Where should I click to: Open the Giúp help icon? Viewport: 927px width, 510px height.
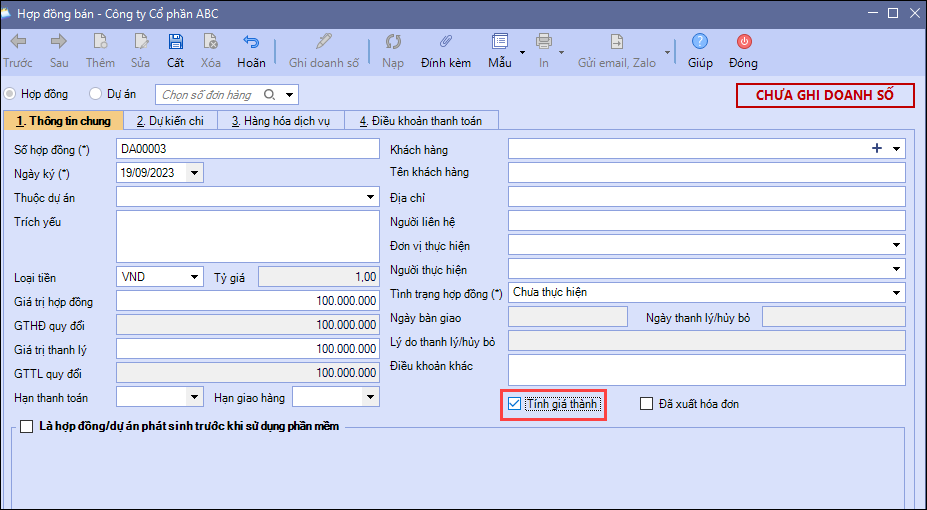pos(700,42)
